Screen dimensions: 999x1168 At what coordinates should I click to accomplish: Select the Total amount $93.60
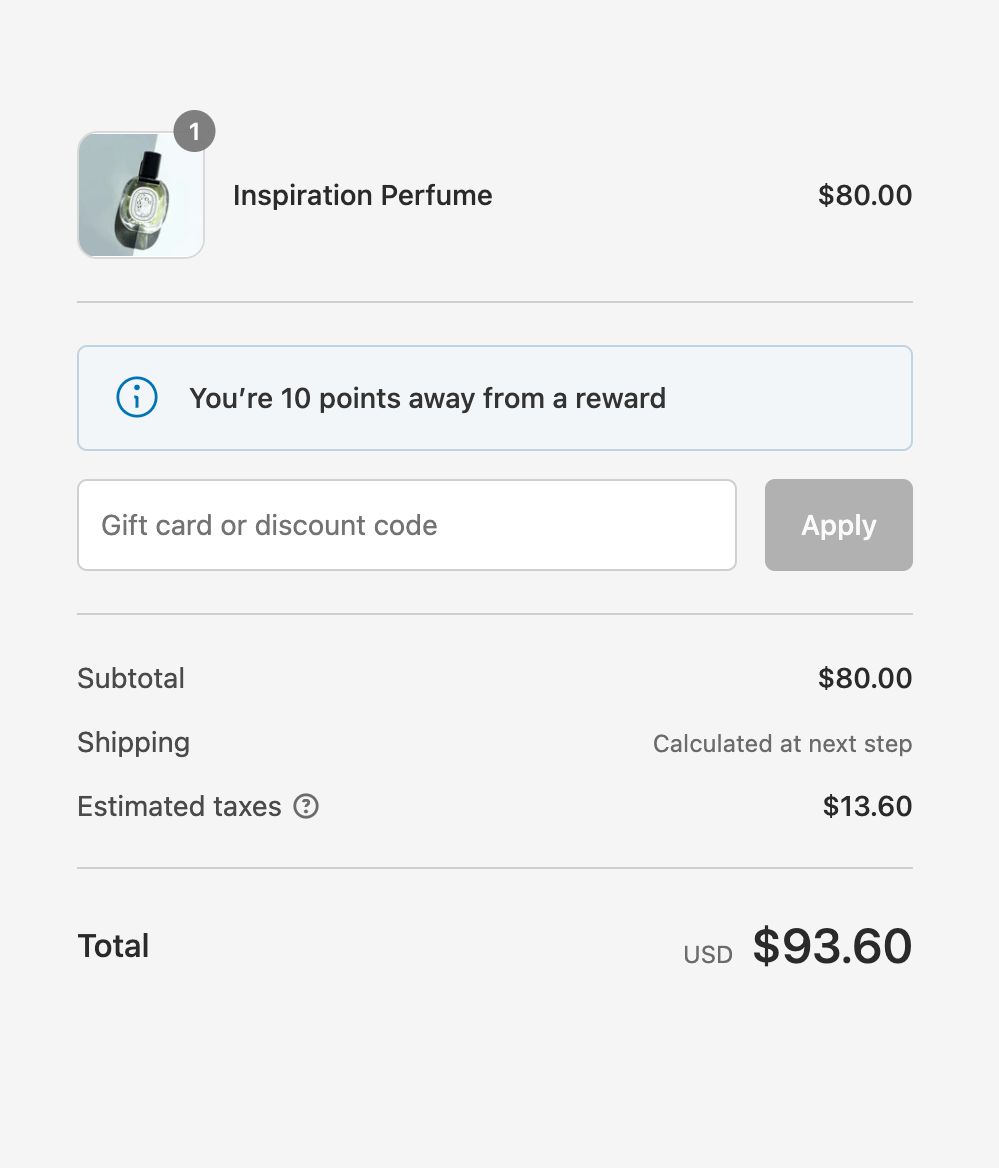tap(832, 945)
